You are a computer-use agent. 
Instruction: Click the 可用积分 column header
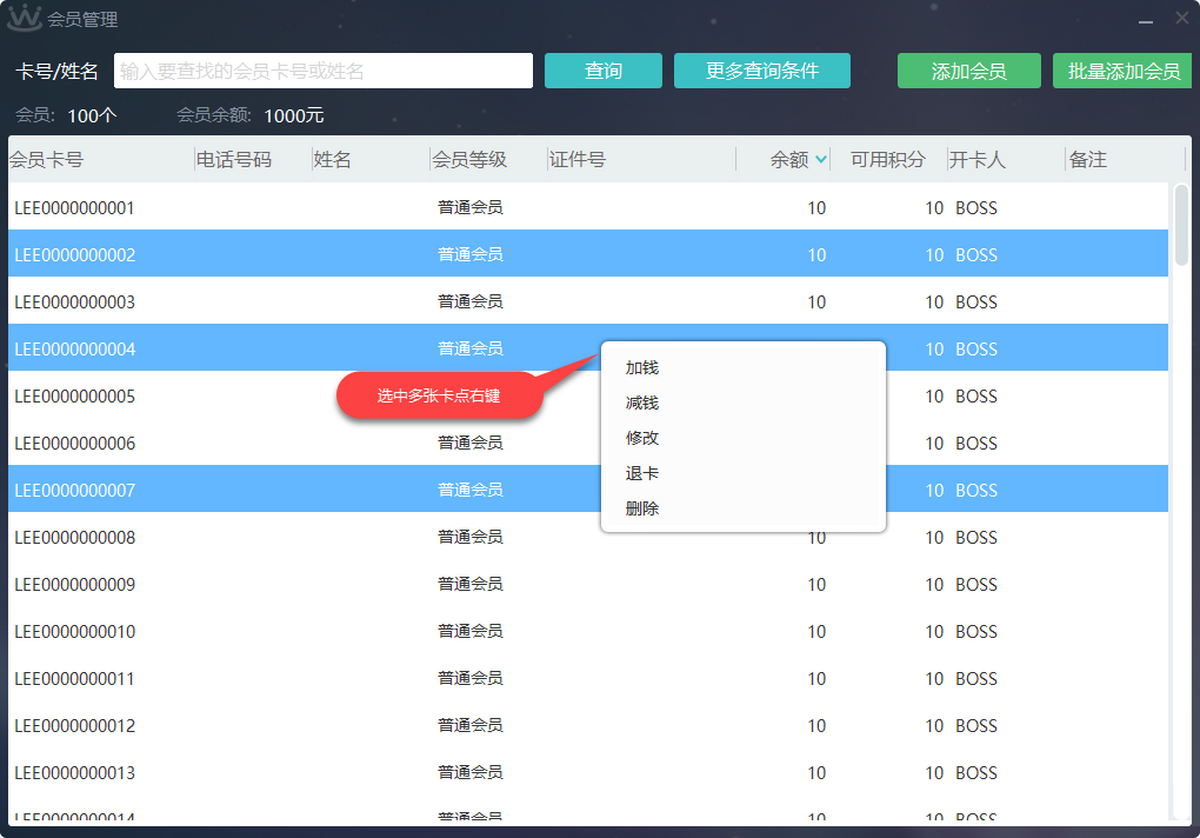pyautogui.click(x=887, y=160)
